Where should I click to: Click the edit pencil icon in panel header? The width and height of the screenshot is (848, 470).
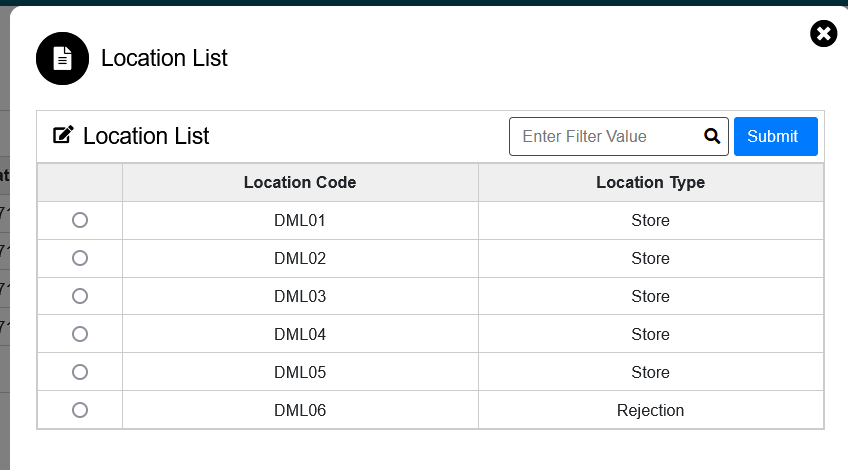[63, 135]
